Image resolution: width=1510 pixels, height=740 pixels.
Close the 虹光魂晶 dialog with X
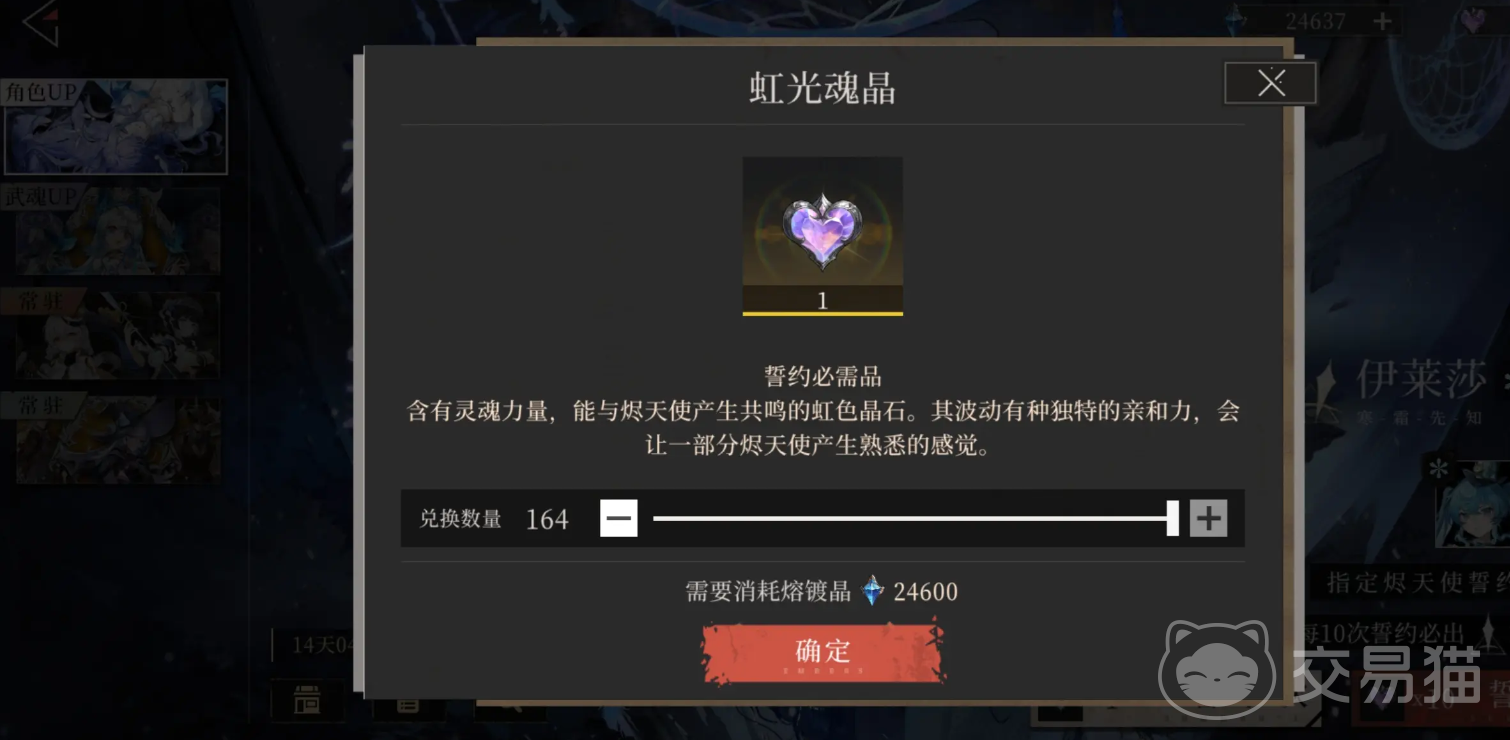click(1270, 83)
